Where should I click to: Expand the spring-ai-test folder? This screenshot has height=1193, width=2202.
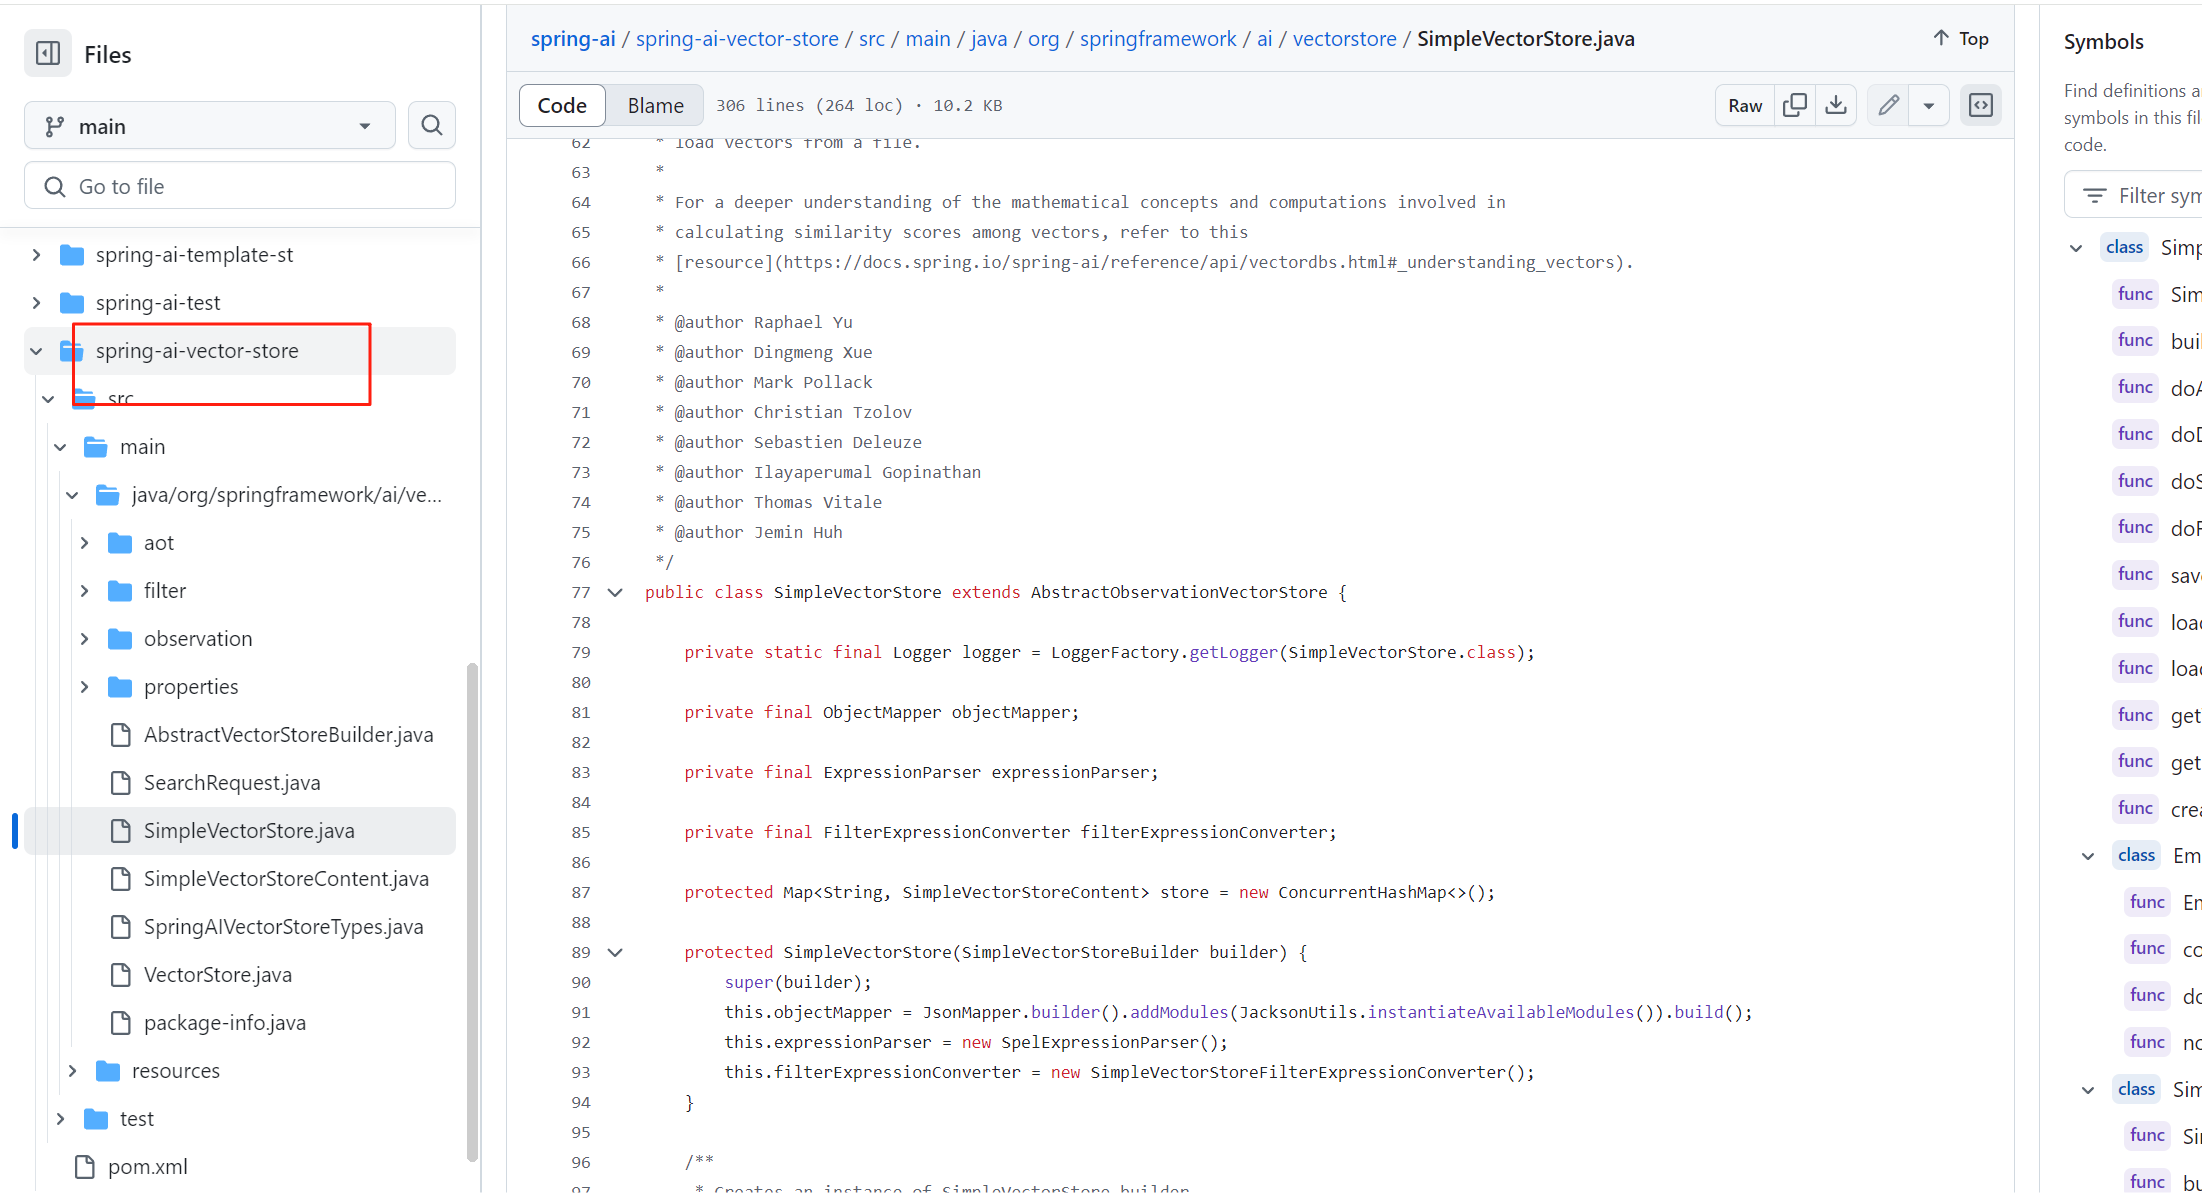coord(36,302)
